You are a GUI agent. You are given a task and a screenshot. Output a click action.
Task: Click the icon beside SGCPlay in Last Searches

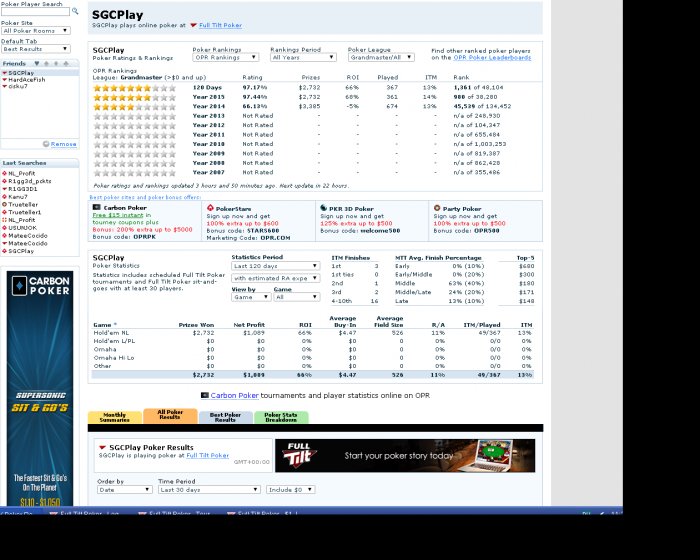point(4,251)
